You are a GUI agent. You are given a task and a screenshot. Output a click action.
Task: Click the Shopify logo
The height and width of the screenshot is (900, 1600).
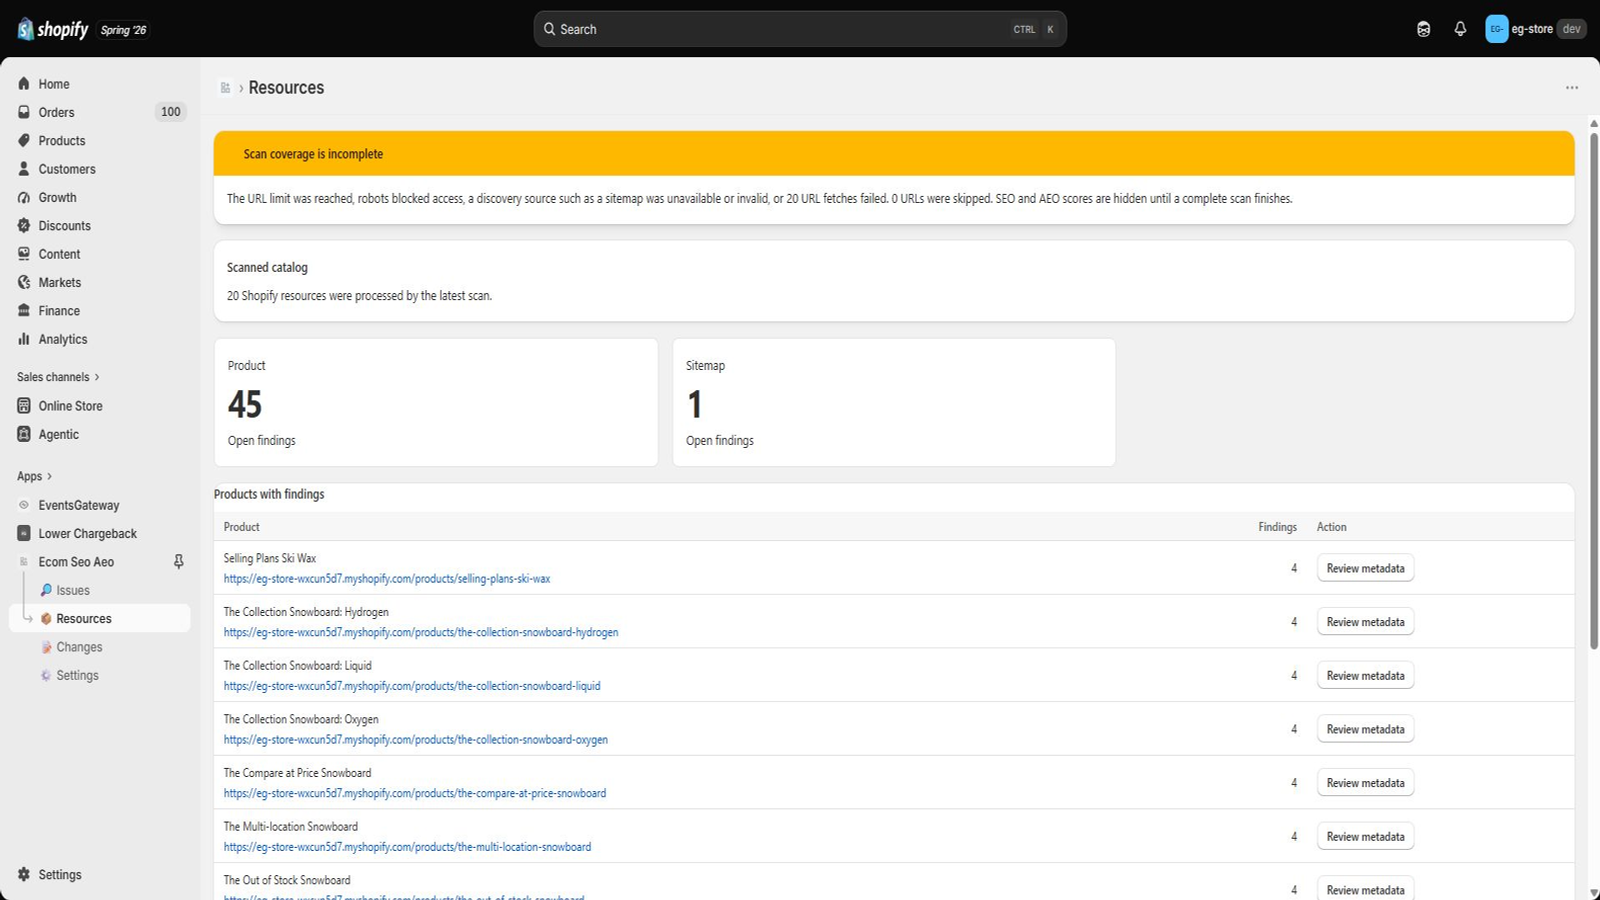53,29
